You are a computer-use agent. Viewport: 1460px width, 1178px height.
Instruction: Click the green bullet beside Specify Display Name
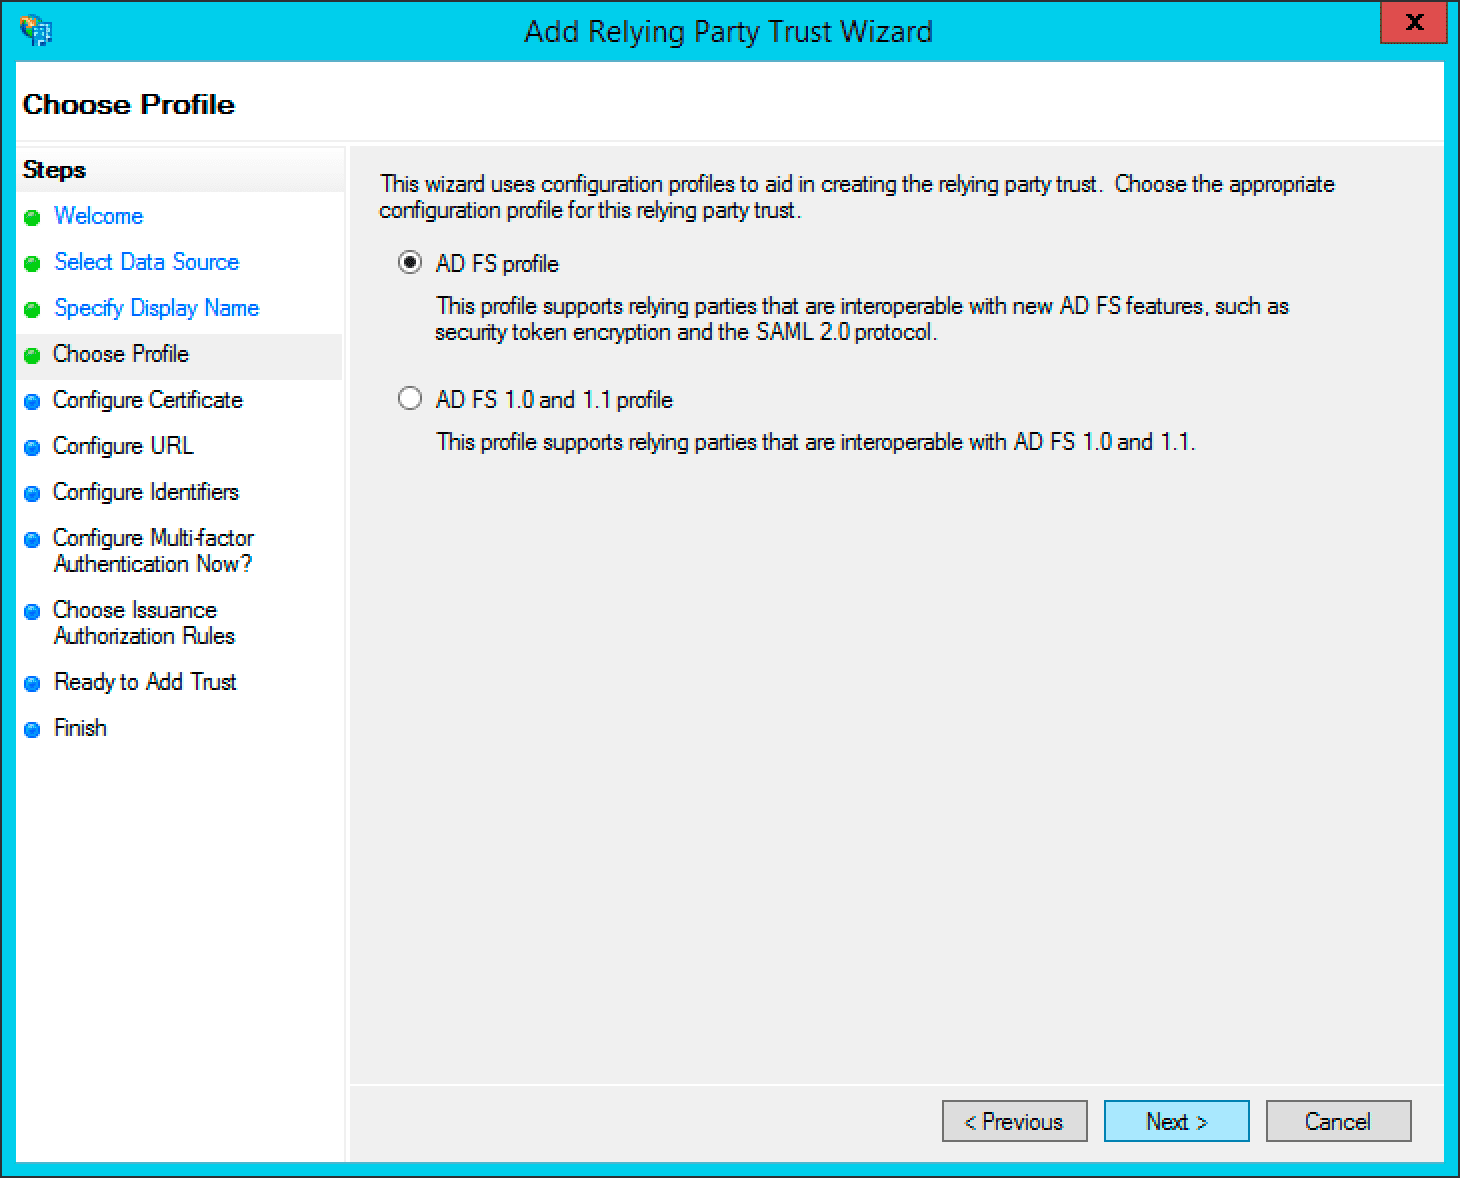pyautogui.click(x=32, y=309)
